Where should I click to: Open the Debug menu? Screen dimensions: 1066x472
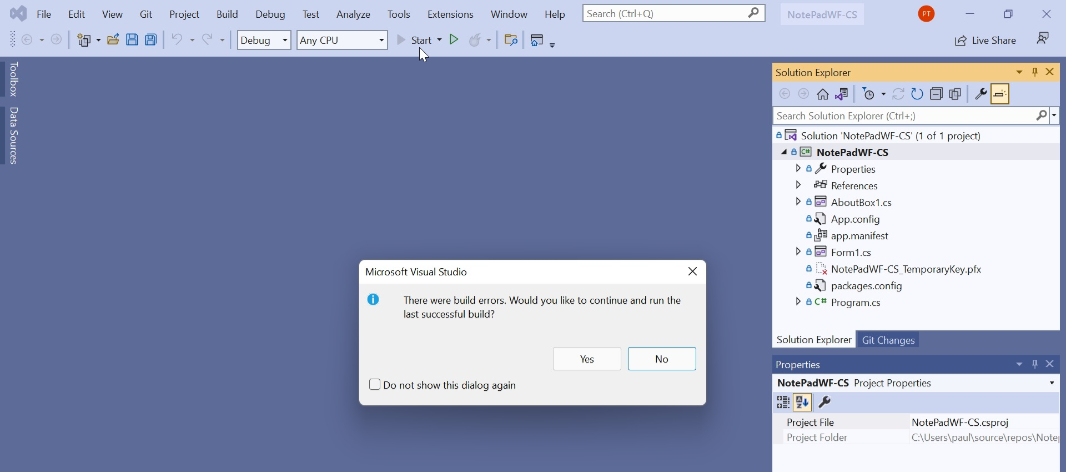coord(270,14)
